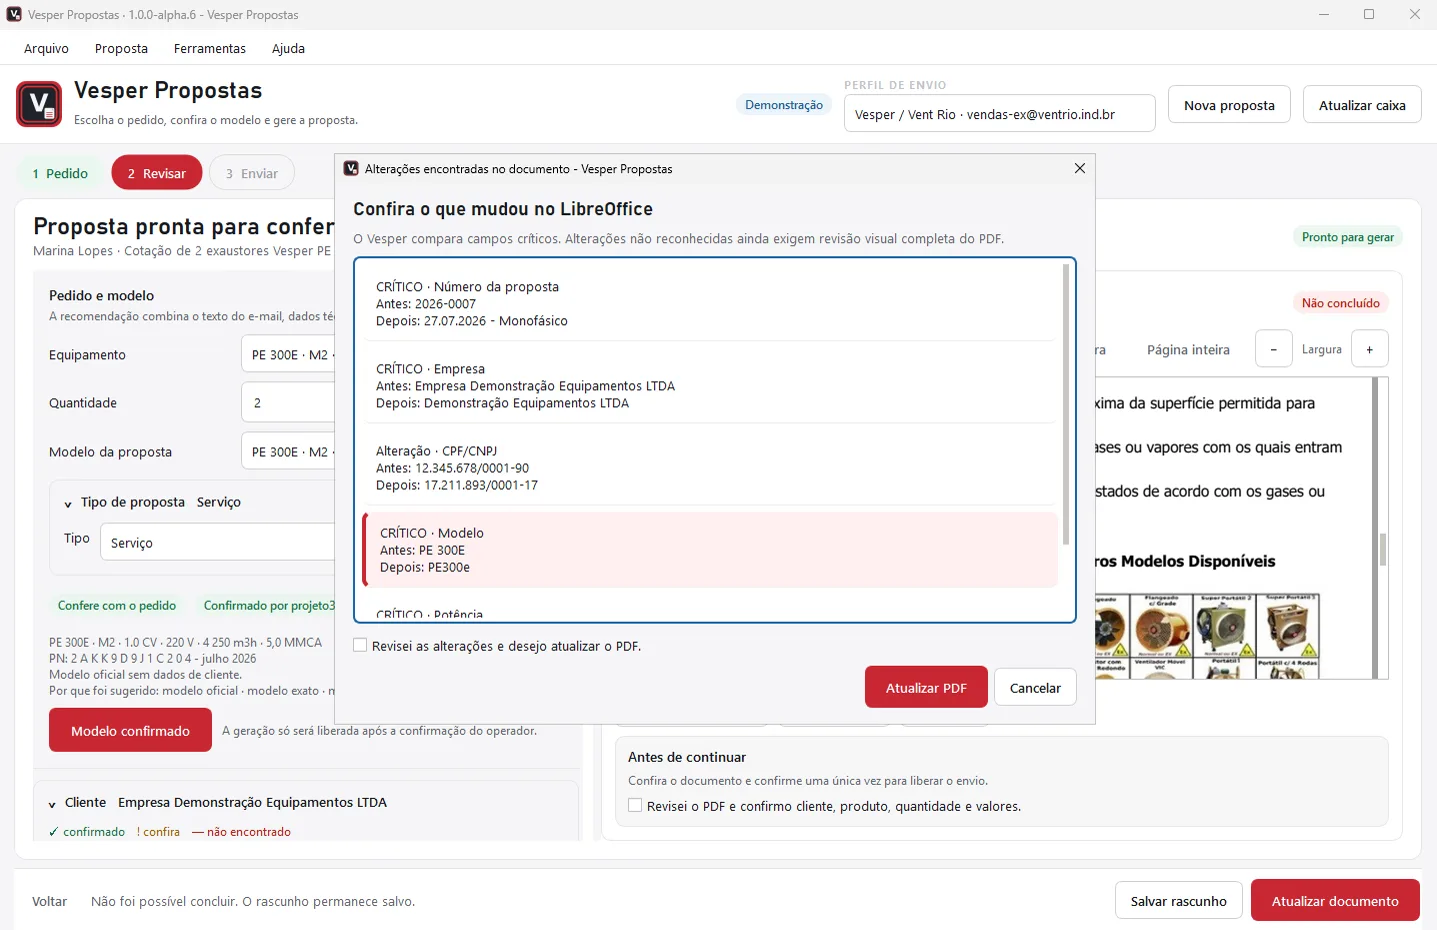Click the 'Confira o que mudou no LibreOffice' heading
This screenshot has height=930, width=1437.
503,209
